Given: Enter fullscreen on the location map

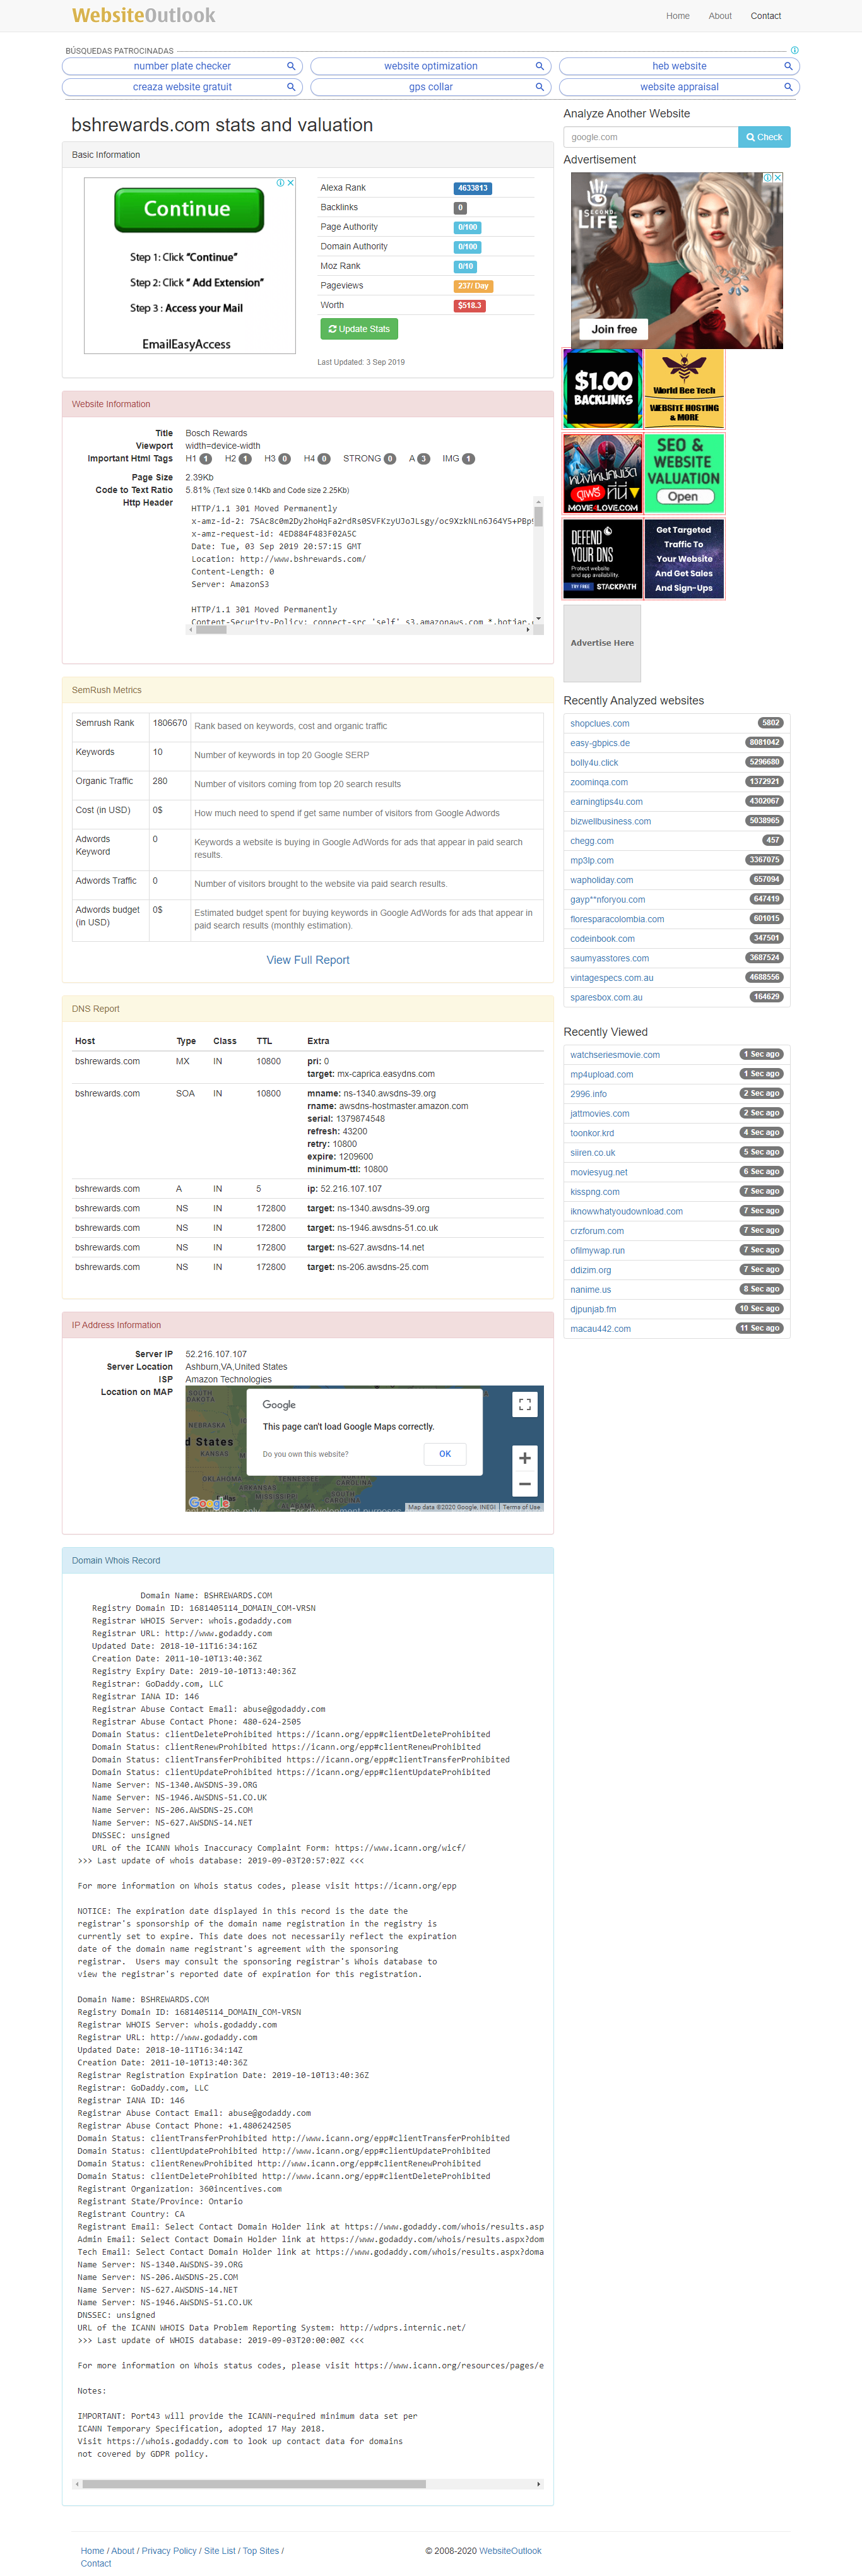Looking at the screenshot, I should pyautogui.click(x=524, y=1404).
